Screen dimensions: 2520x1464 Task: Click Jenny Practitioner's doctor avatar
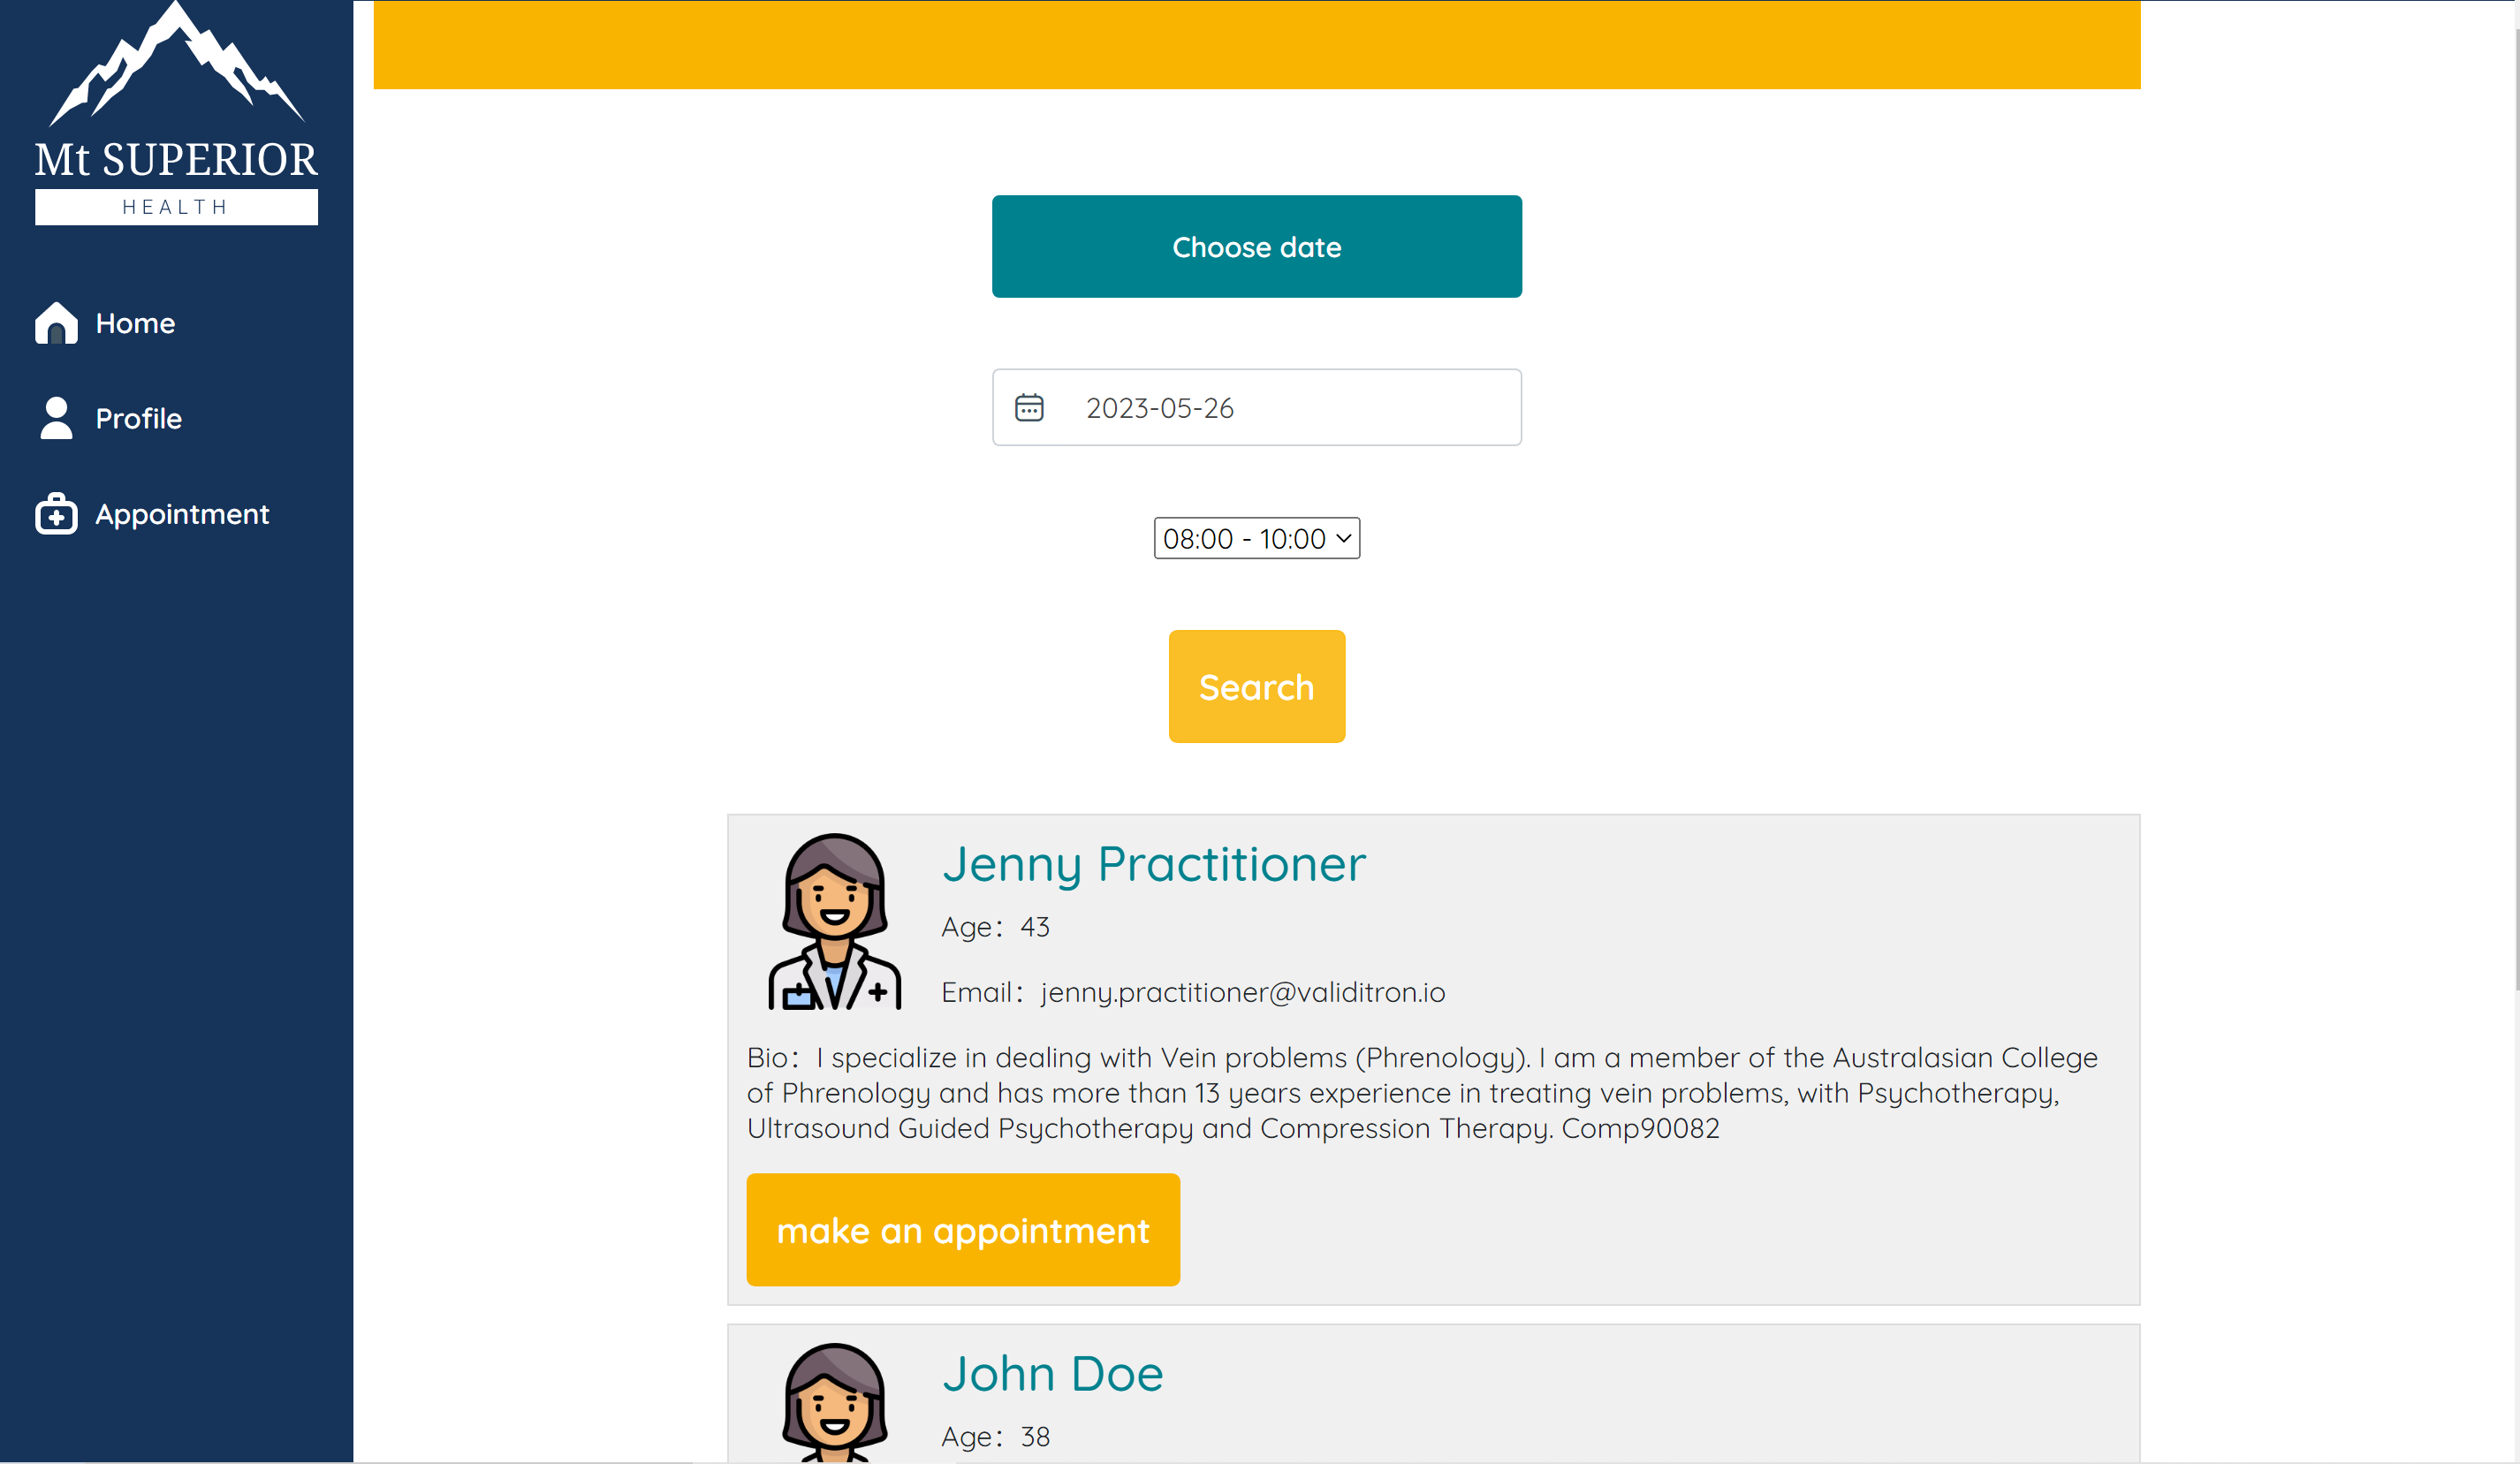(834, 921)
